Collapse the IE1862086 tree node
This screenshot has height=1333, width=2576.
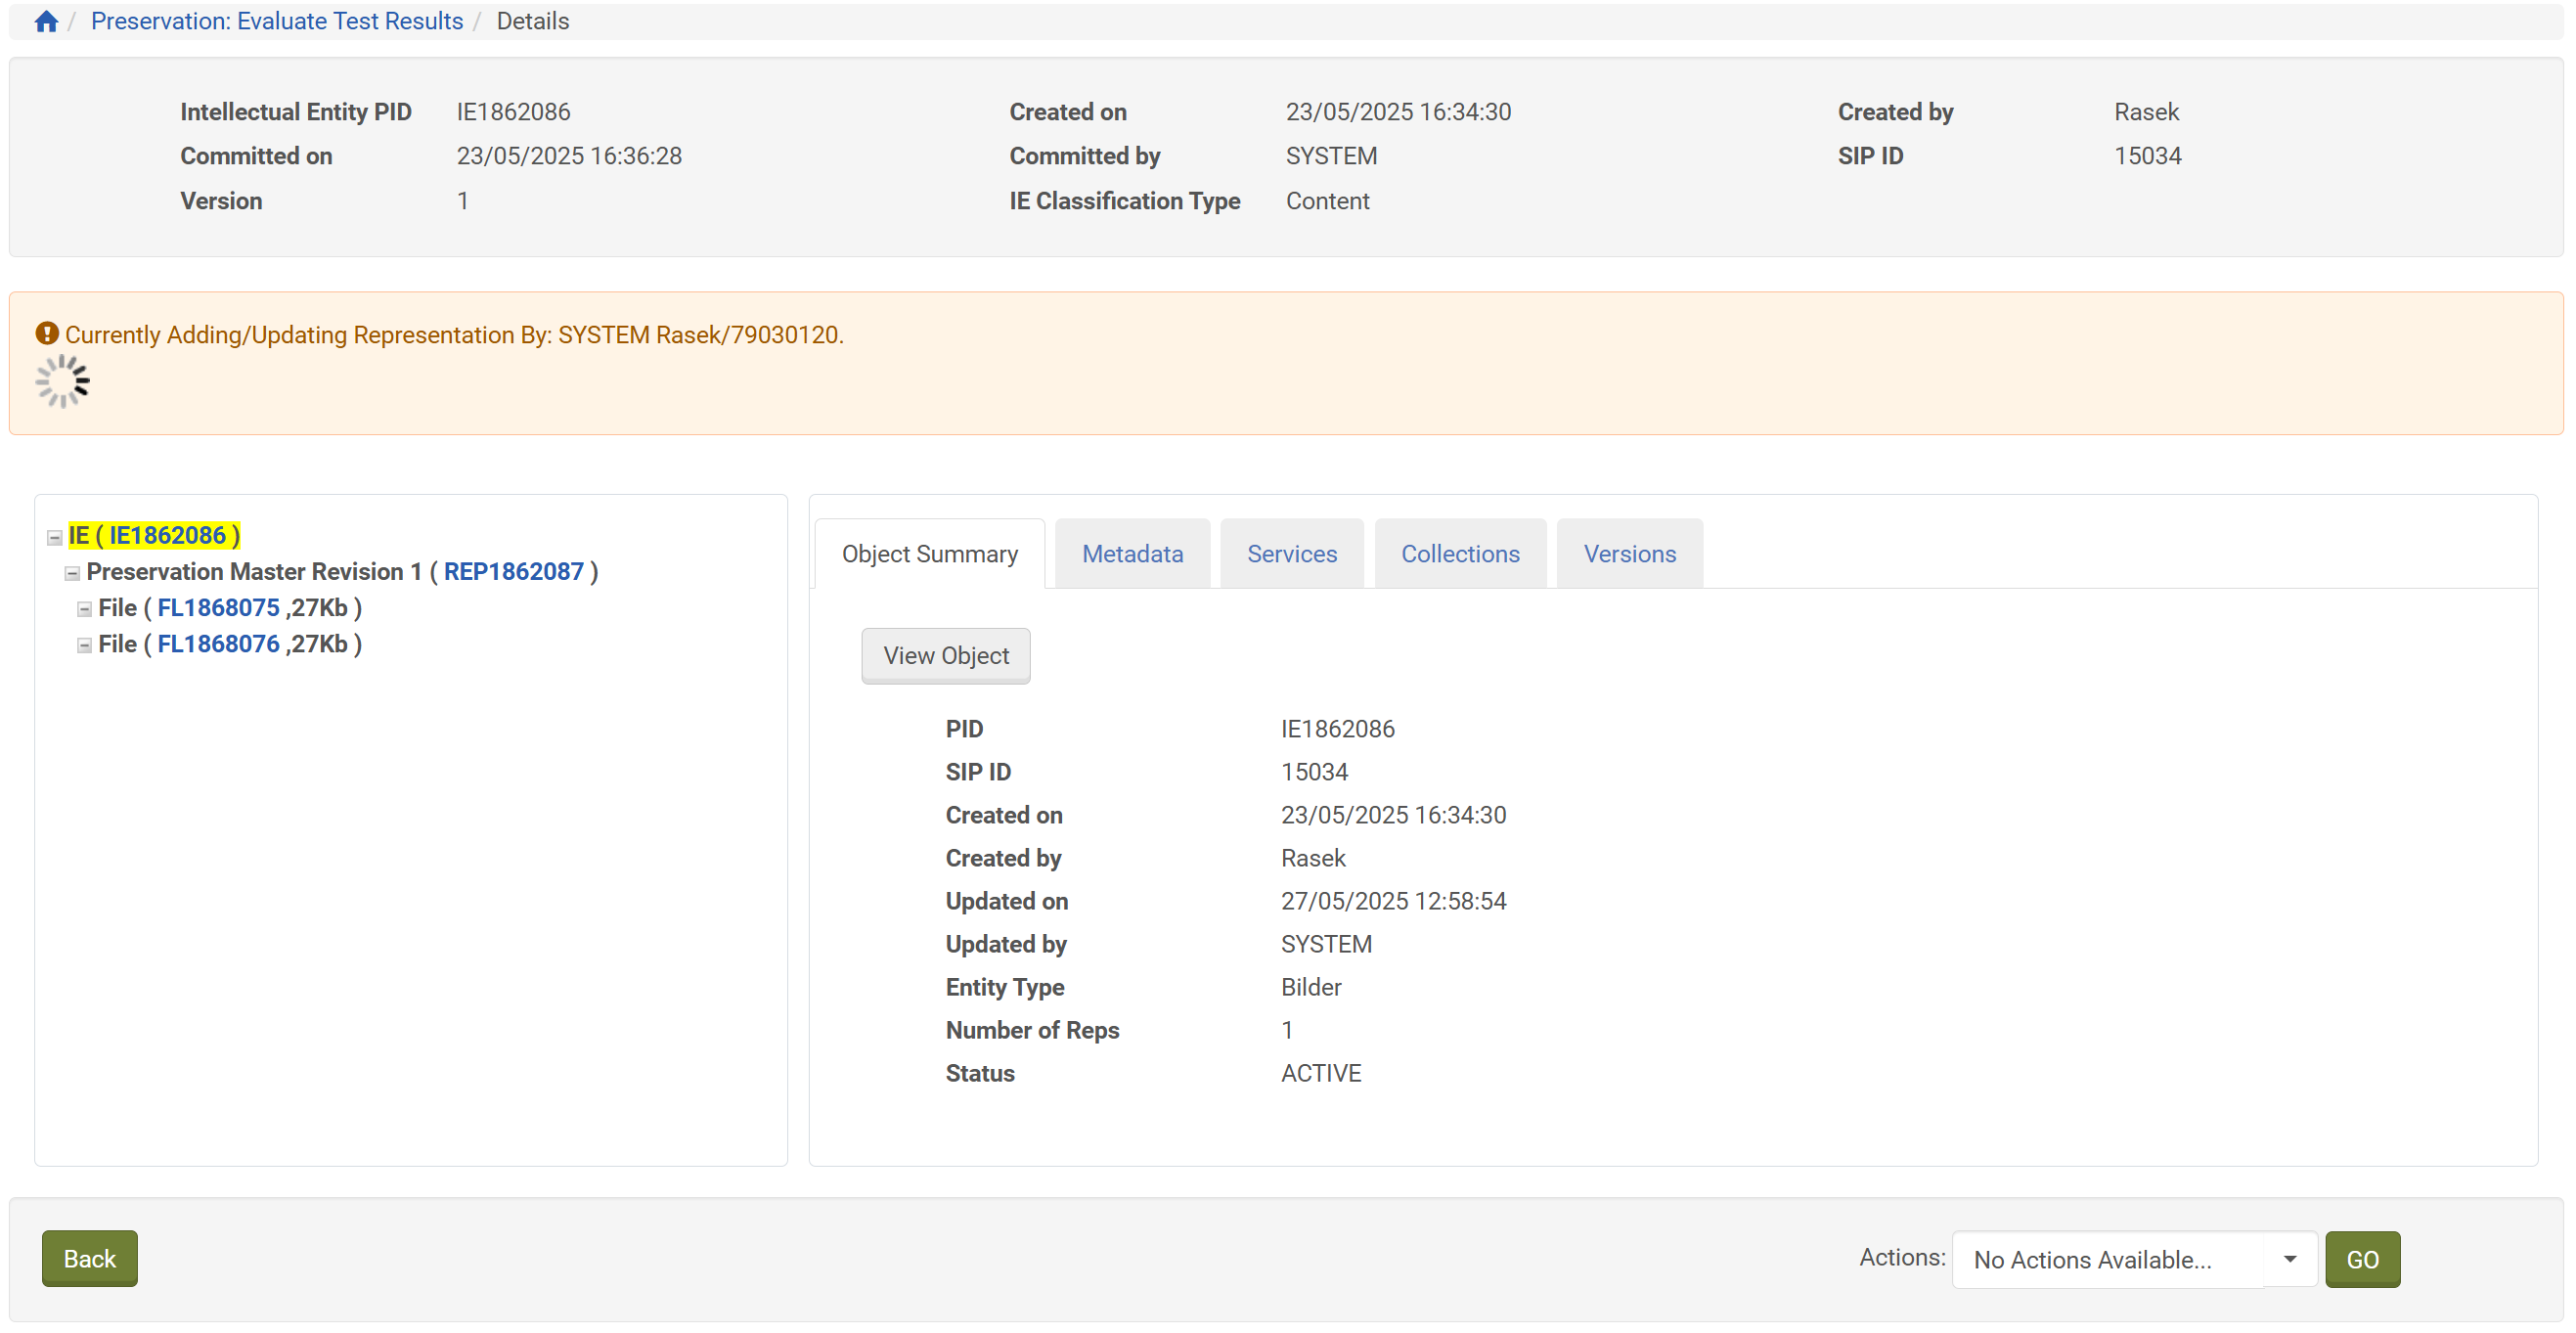click(55, 537)
